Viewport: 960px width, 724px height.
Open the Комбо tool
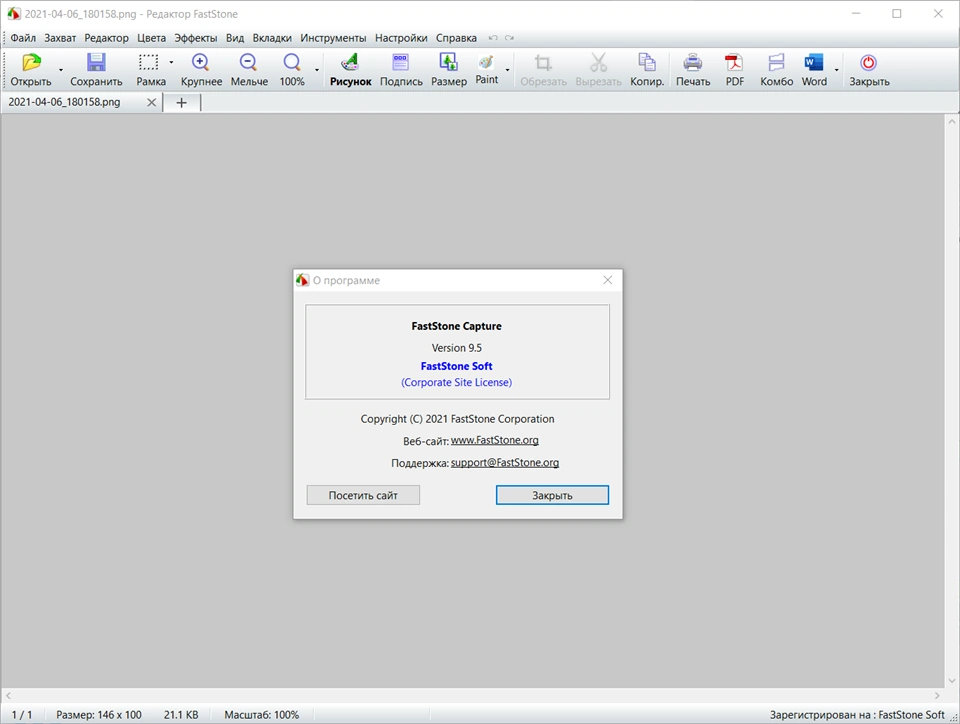[x=776, y=70]
